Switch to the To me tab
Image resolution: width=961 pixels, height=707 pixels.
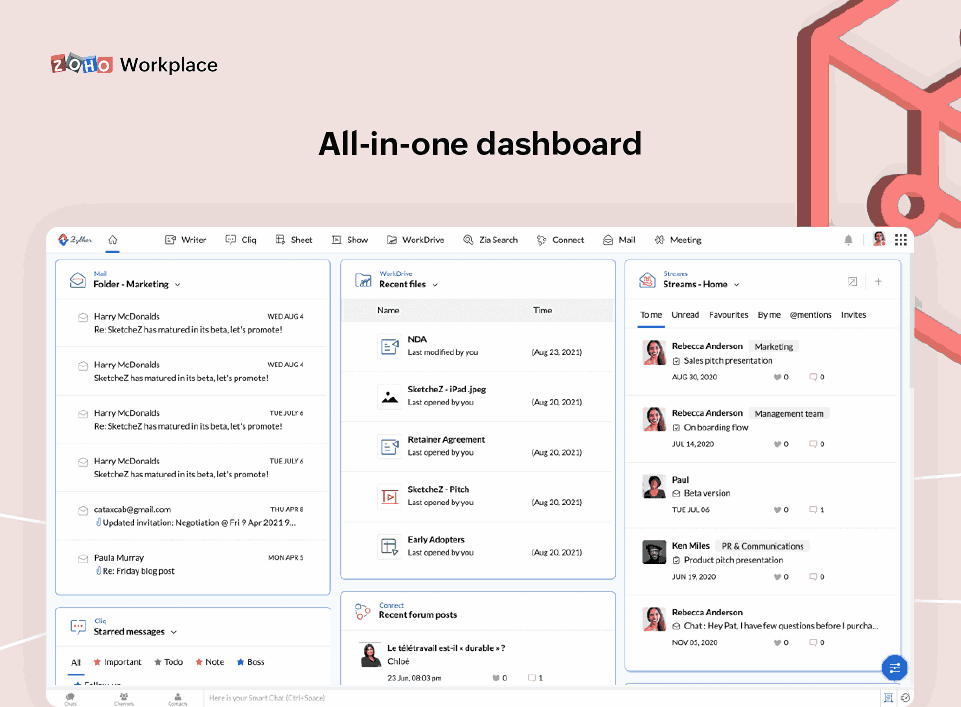651,315
